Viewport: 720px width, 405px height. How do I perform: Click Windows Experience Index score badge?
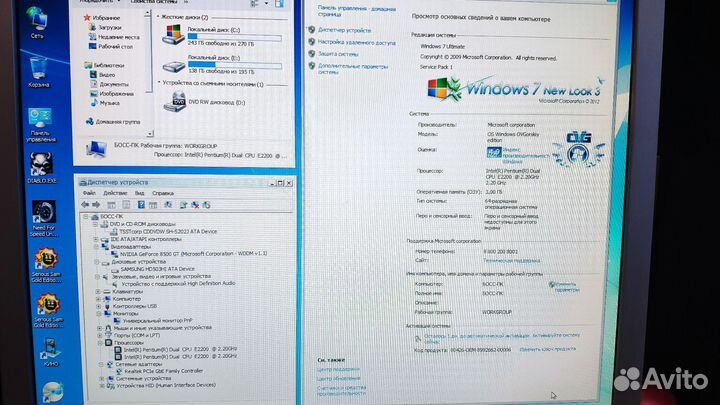coord(494,152)
